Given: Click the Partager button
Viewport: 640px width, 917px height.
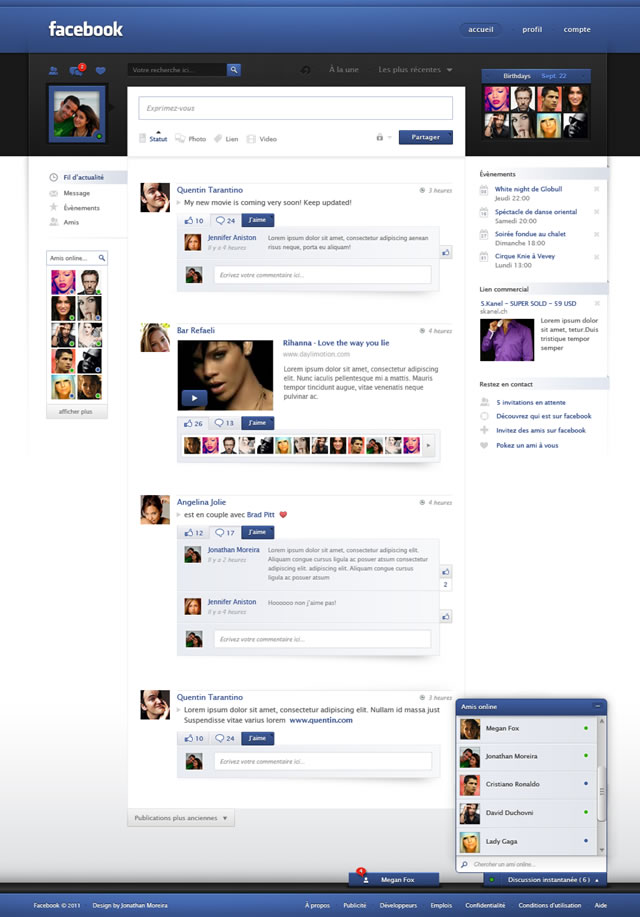Looking at the screenshot, I should click(x=425, y=137).
